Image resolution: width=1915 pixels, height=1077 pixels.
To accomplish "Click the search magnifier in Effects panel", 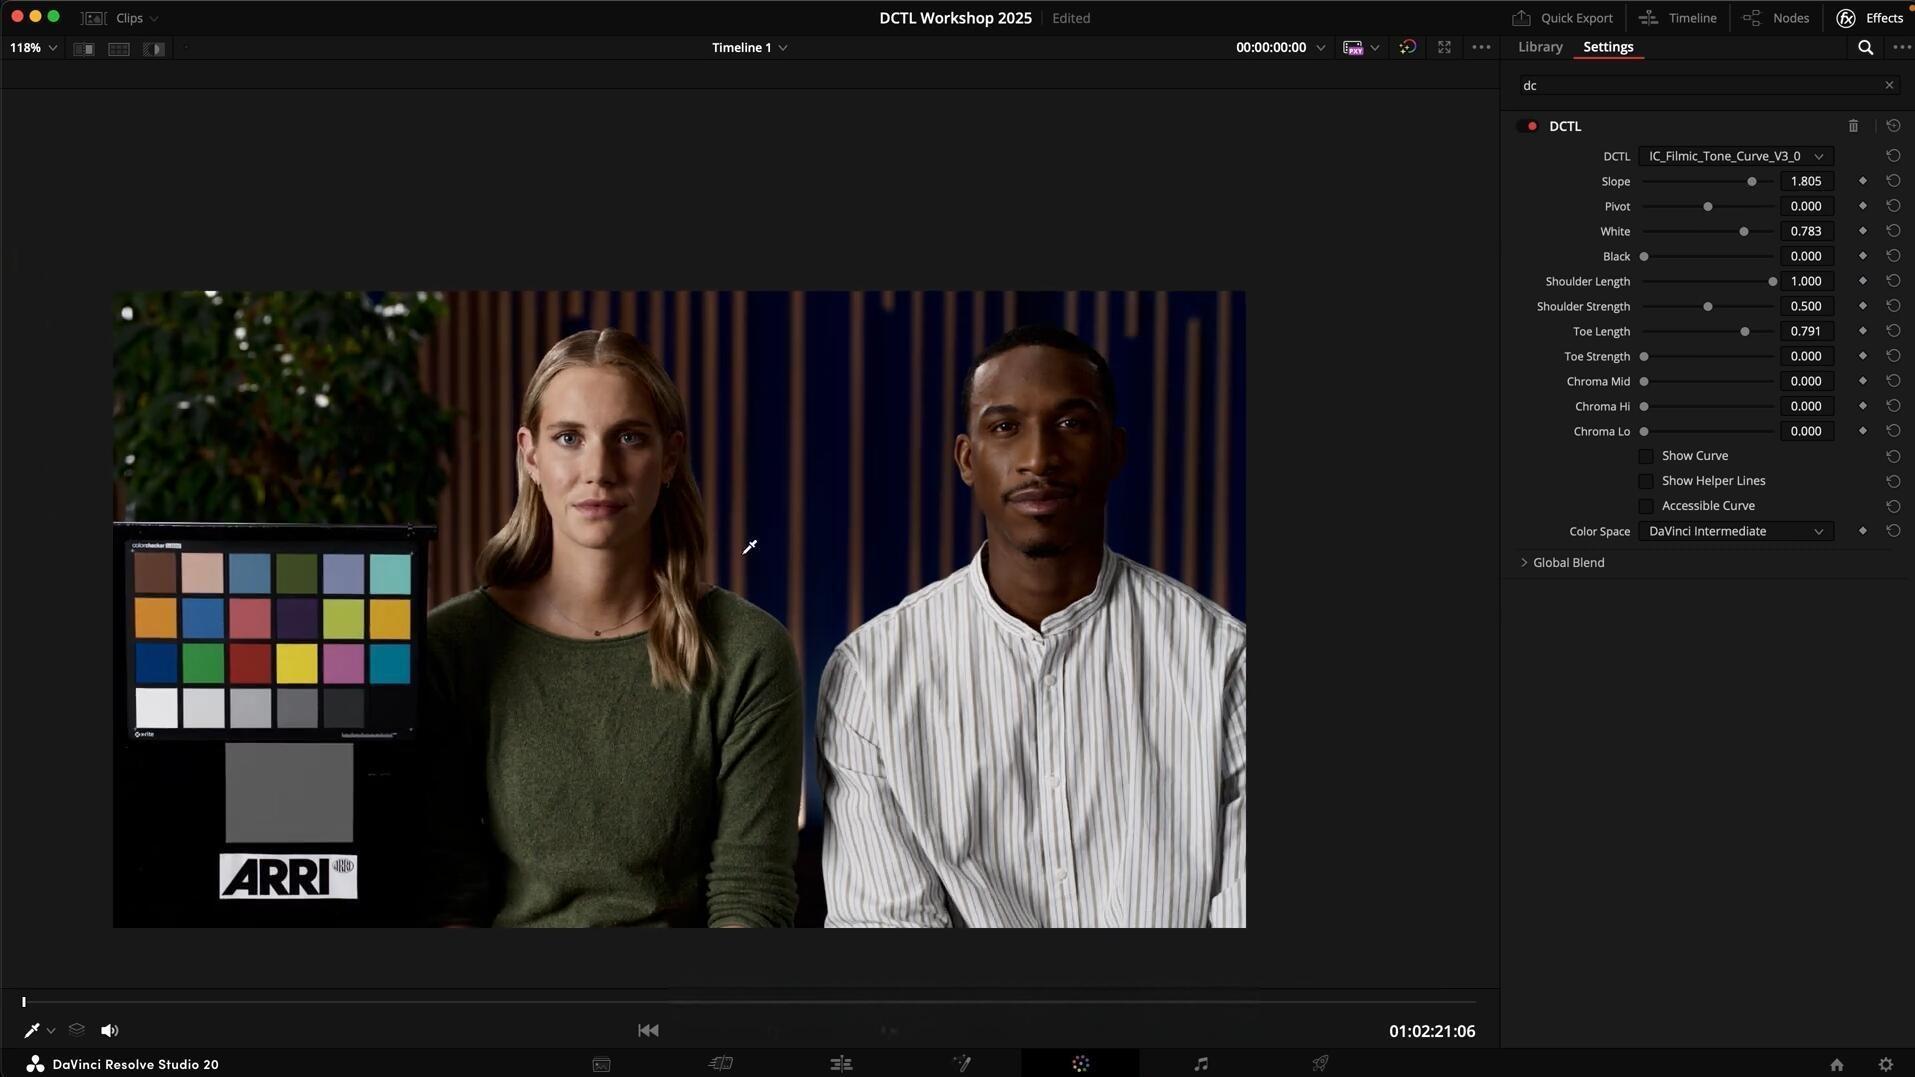I will 1865,47.
